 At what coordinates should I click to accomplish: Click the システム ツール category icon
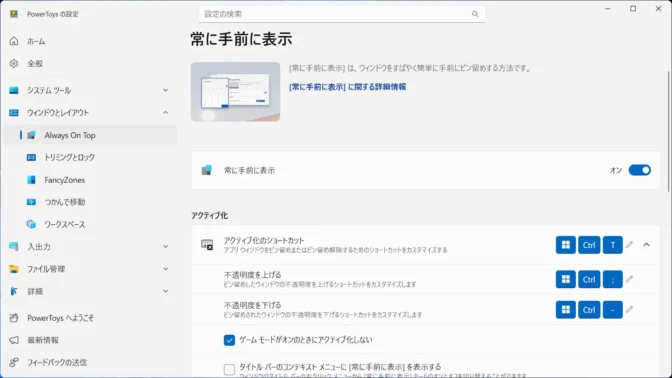[14, 90]
